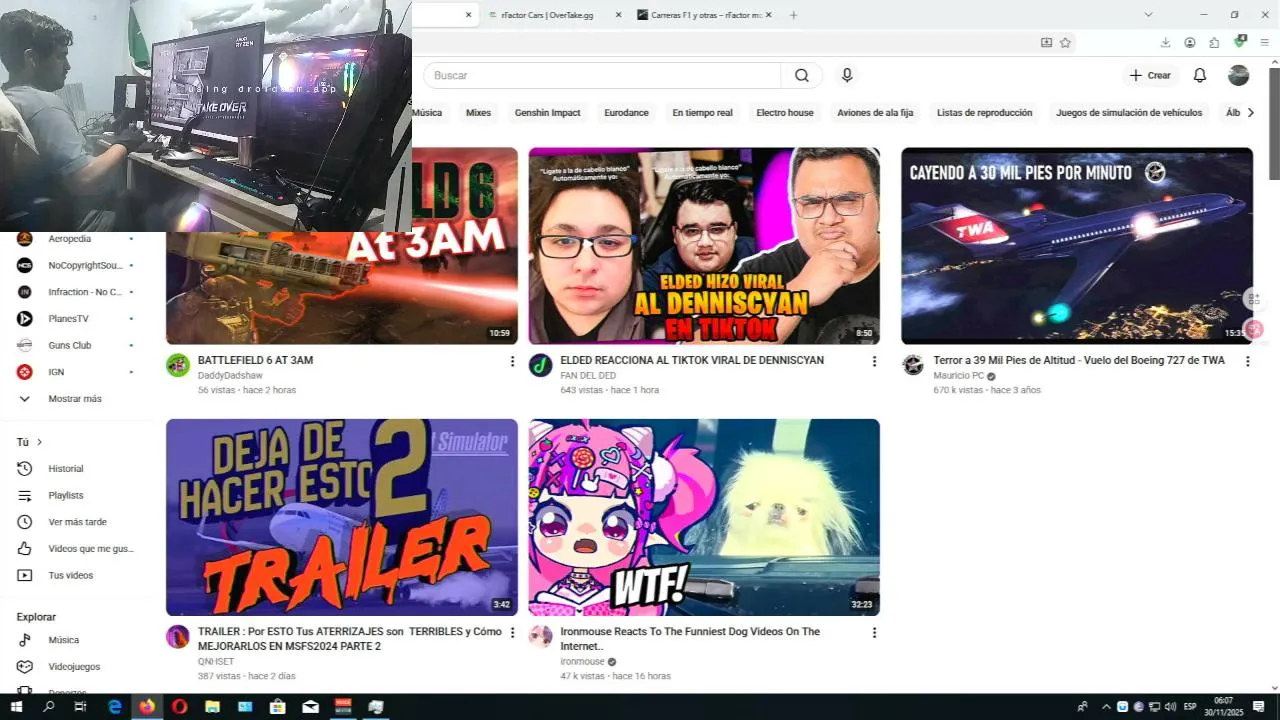This screenshot has height=720, width=1280.
Task: Open options menu for BATTLEFIELD 6 AT 3AM
Action: pos(512,361)
